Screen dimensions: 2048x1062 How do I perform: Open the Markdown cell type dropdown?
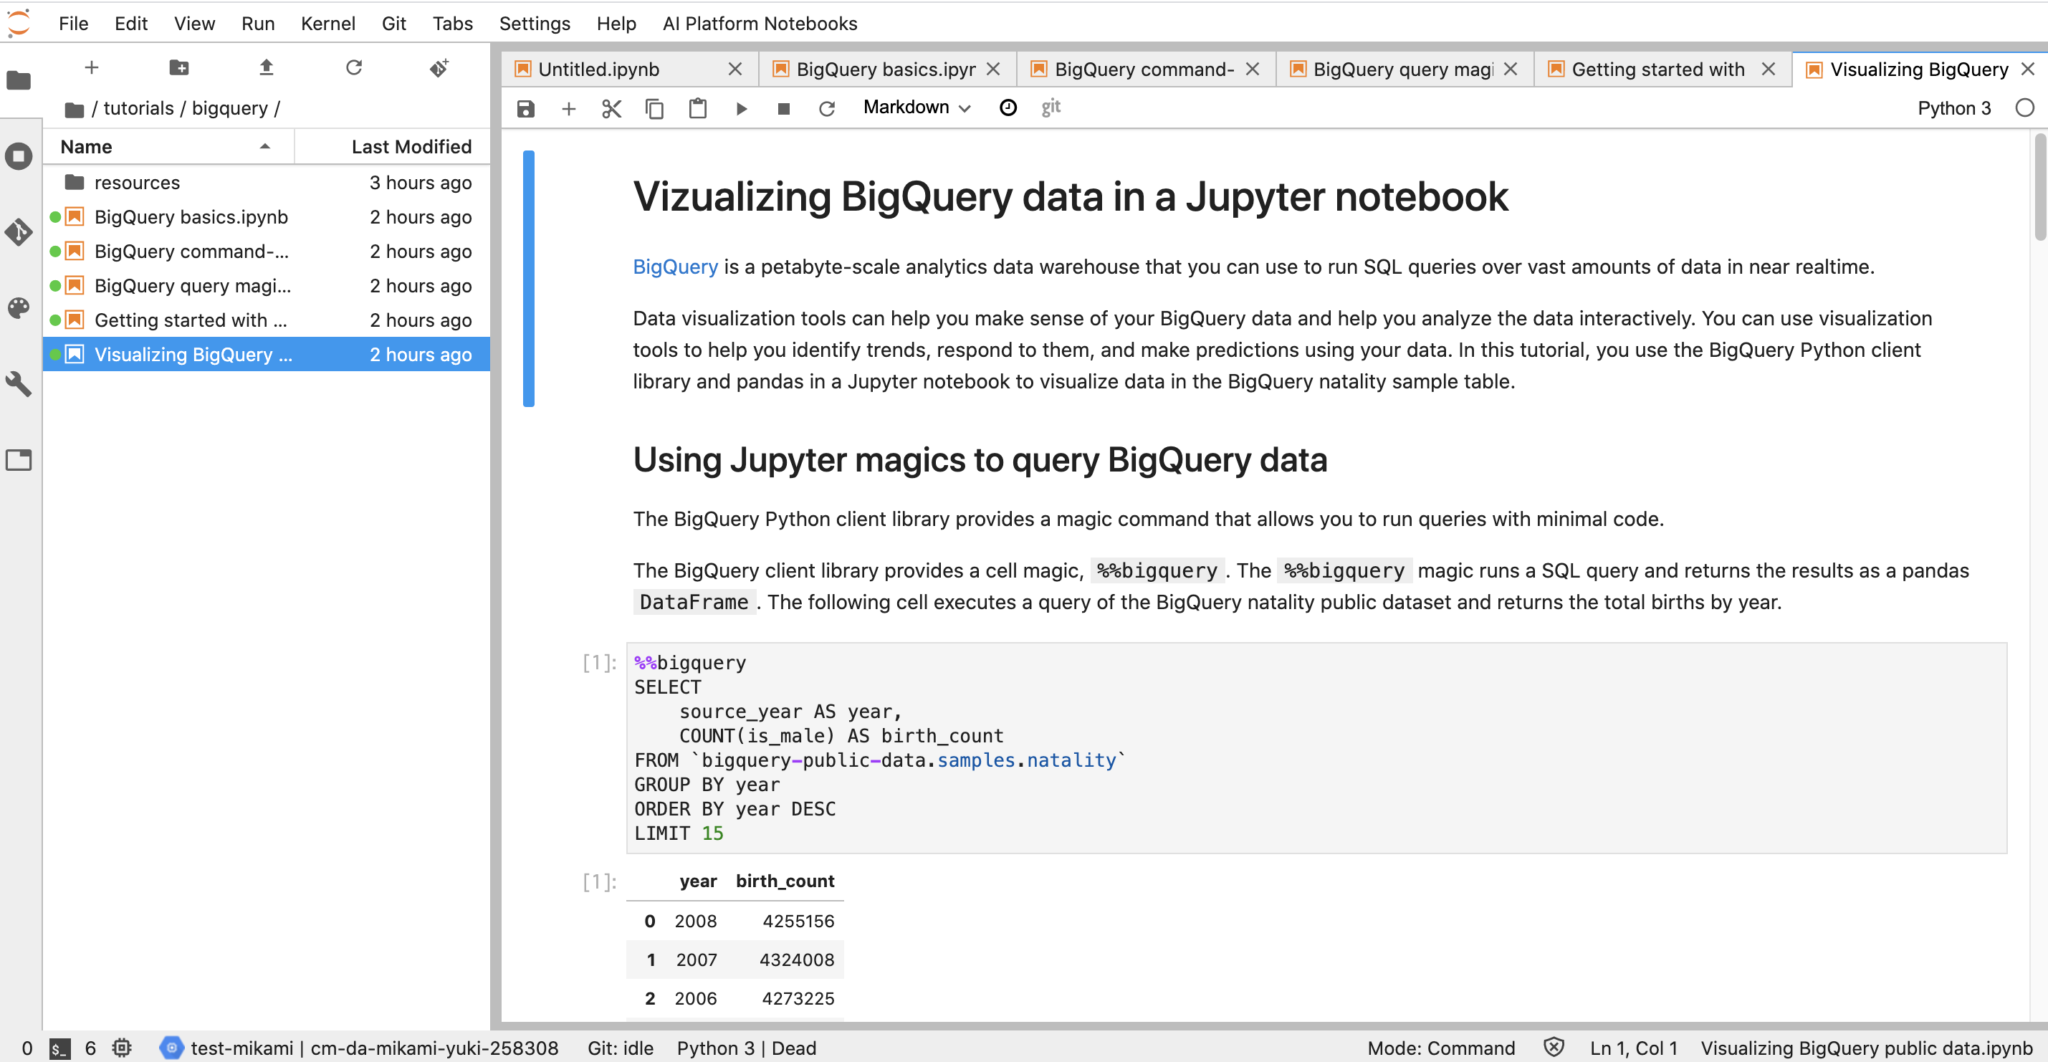915,107
